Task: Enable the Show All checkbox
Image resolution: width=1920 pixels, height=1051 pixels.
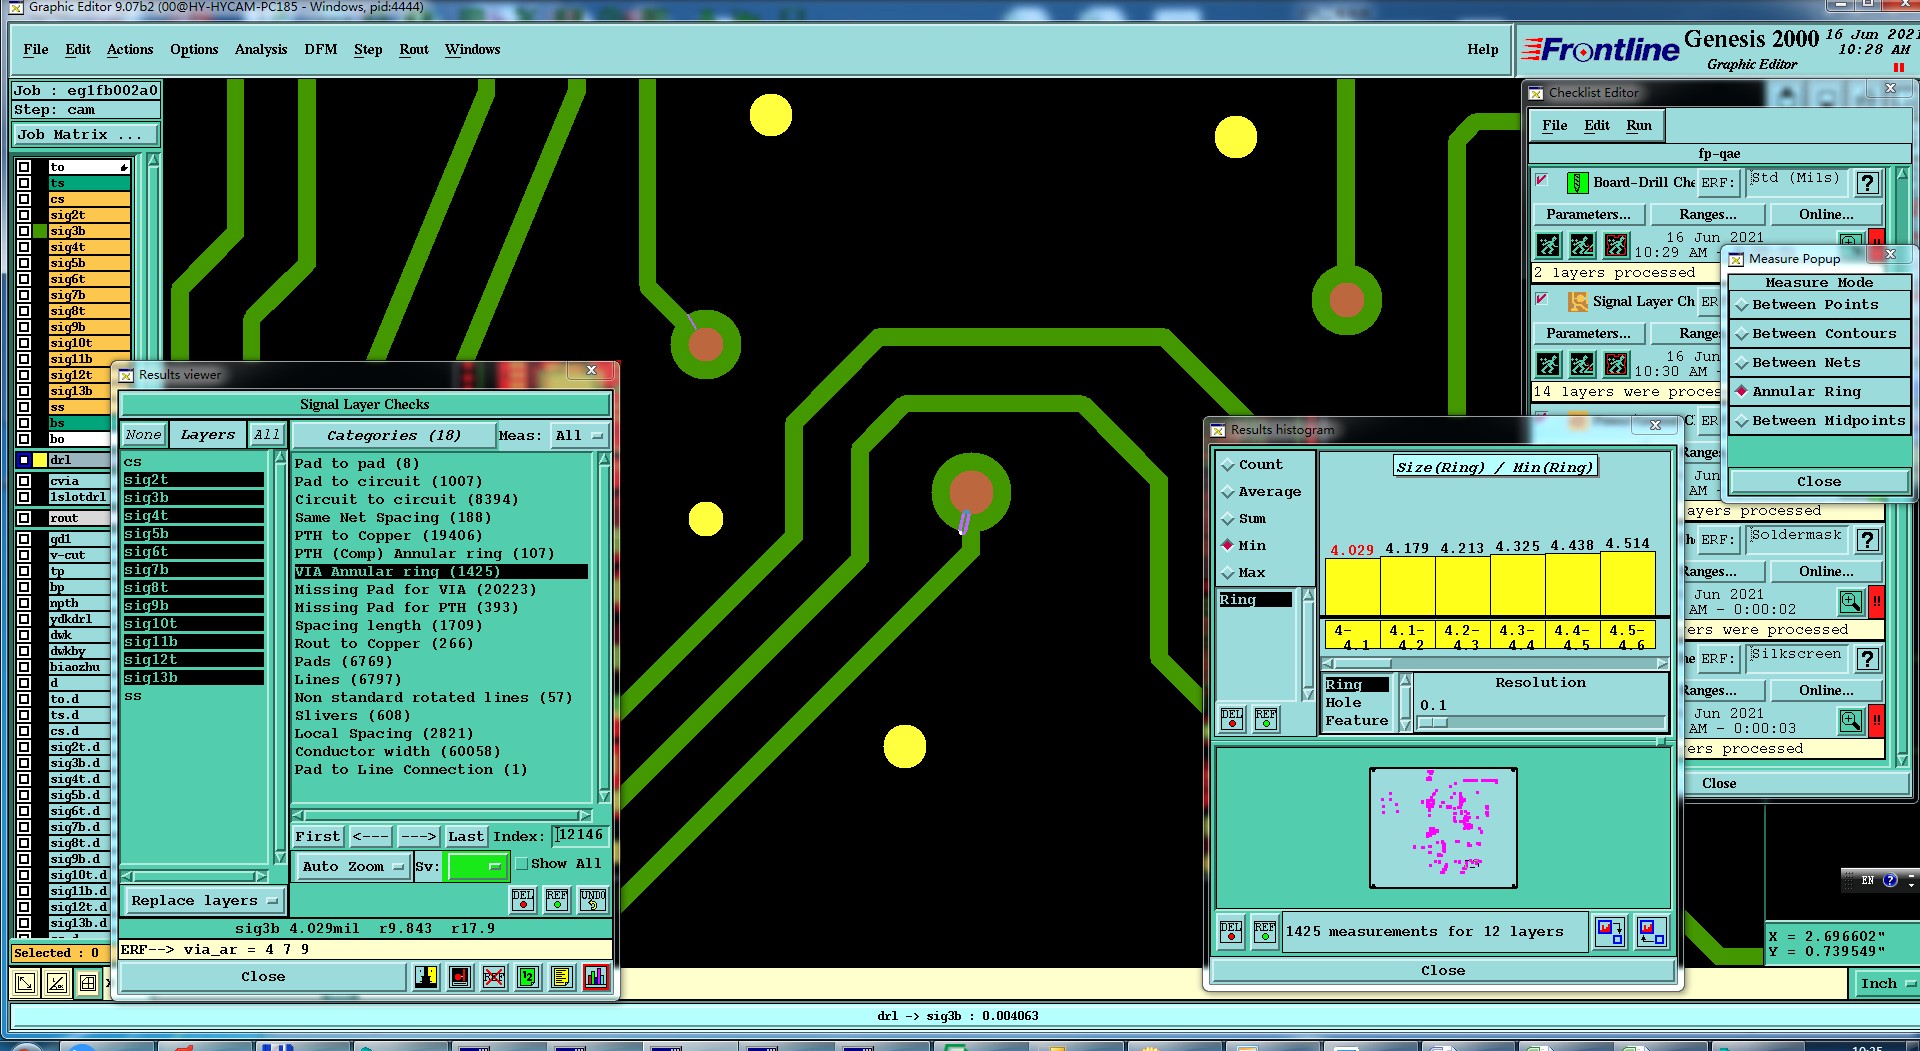Action: pyautogui.click(x=522, y=864)
